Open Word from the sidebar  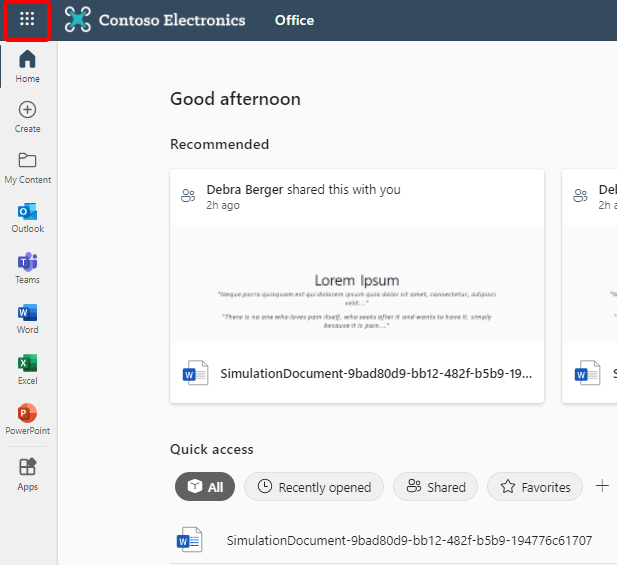click(28, 318)
